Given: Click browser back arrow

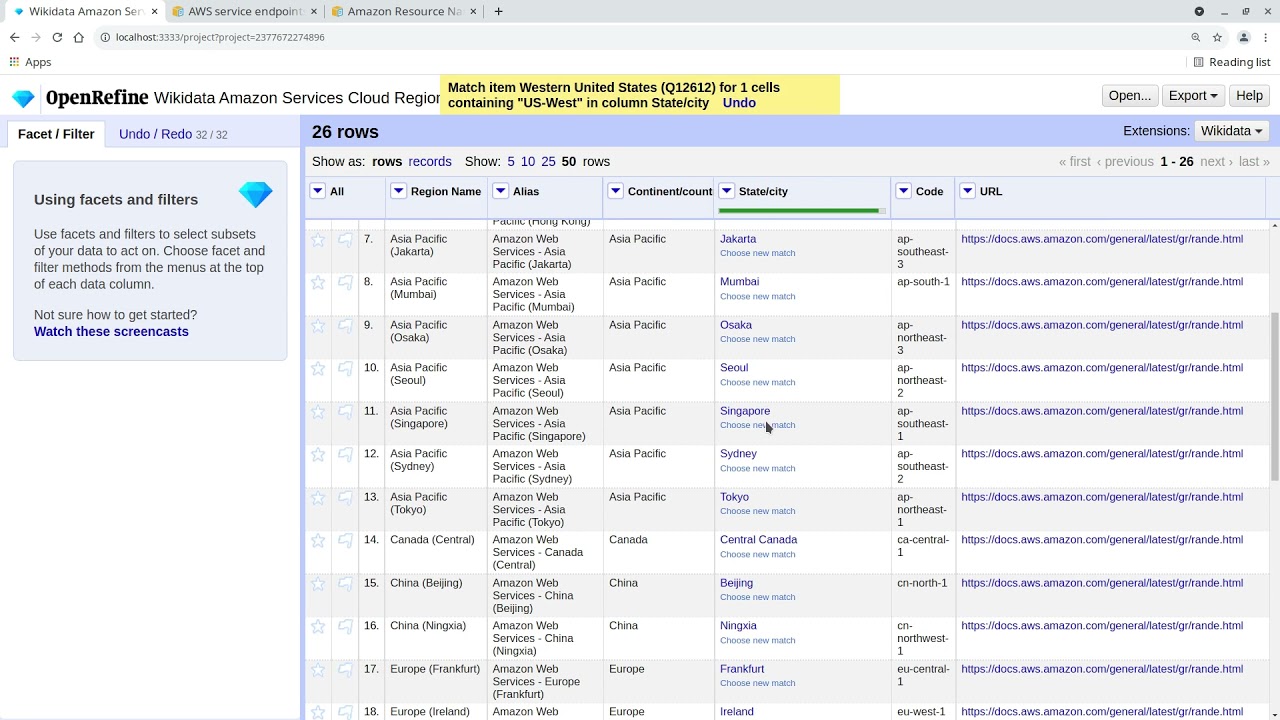Looking at the screenshot, I should [14, 37].
